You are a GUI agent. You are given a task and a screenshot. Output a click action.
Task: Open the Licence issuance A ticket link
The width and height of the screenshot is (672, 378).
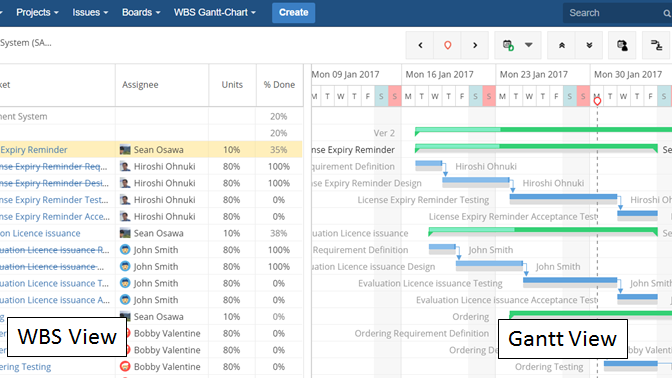(x=55, y=300)
